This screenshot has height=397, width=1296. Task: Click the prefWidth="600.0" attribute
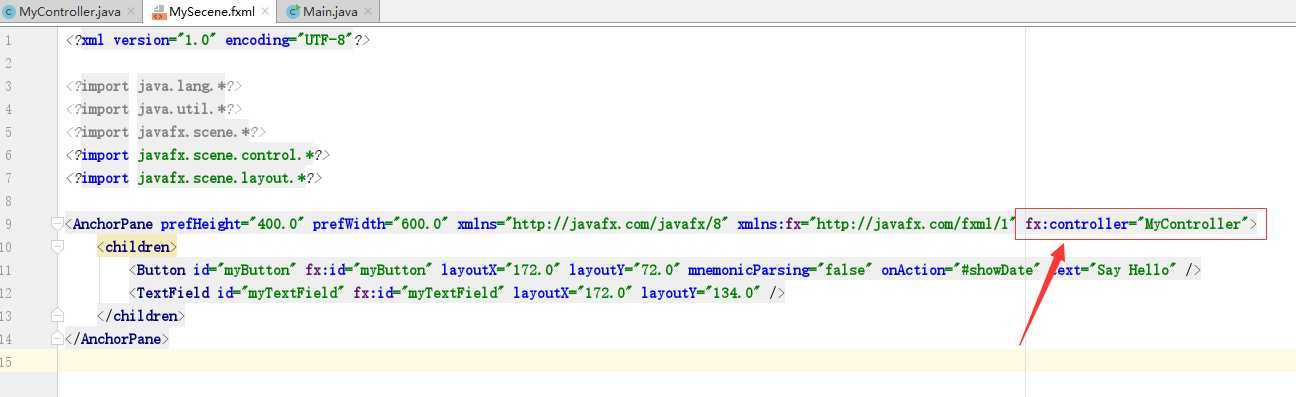point(380,224)
